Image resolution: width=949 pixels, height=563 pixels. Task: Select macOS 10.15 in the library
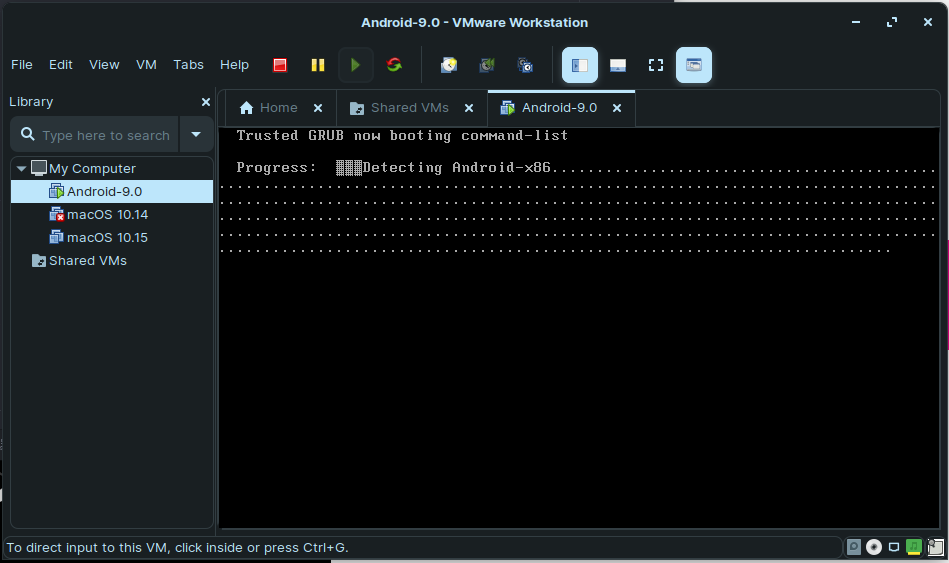tap(106, 238)
